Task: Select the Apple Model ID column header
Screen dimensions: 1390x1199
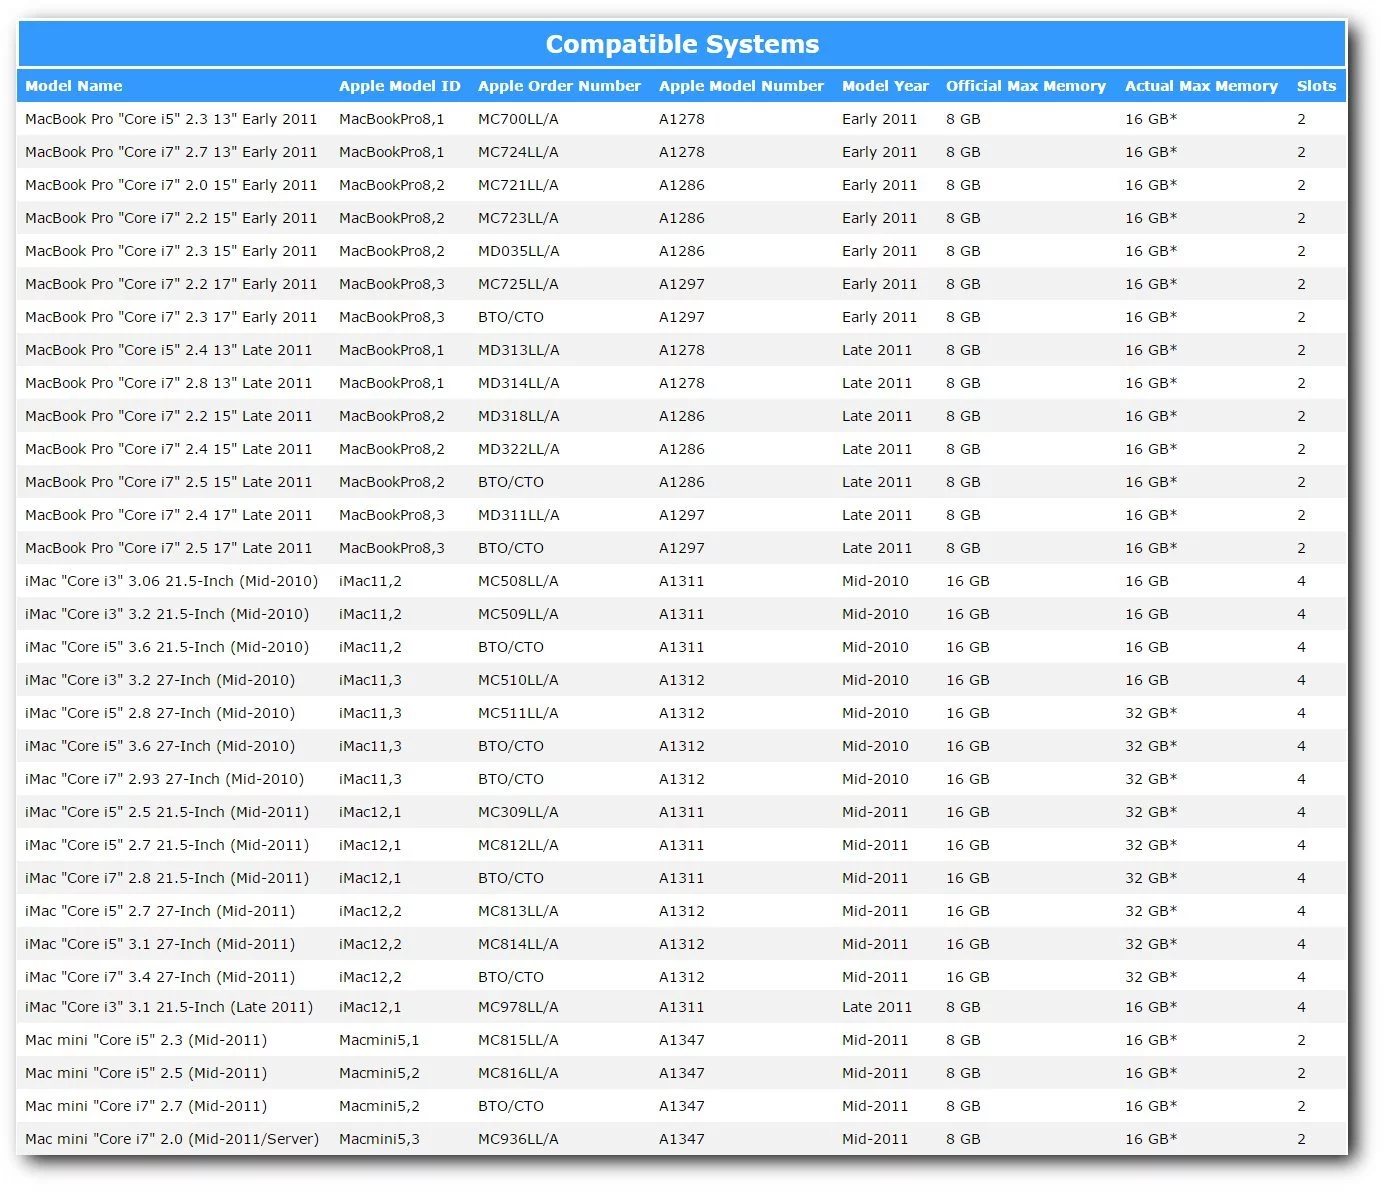Action: [x=400, y=86]
